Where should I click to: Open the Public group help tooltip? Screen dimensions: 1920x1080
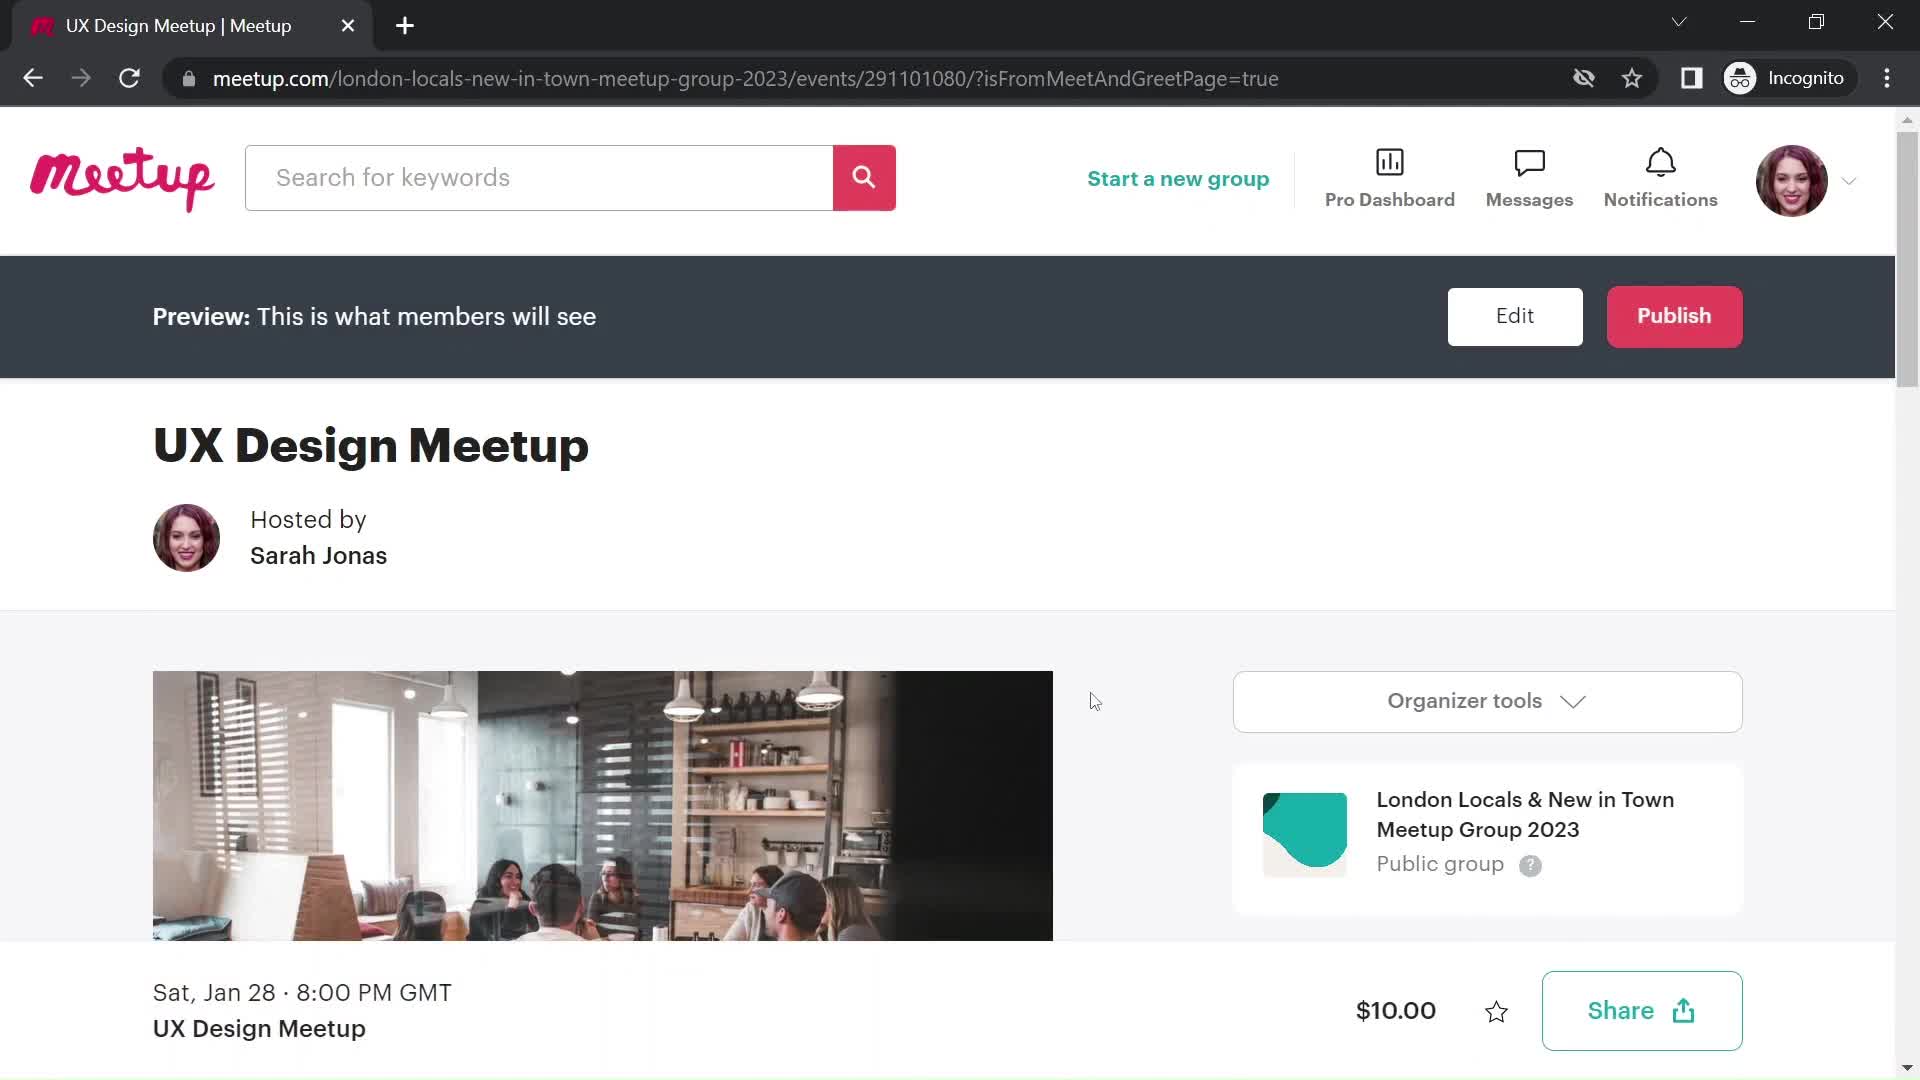pyautogui.click(x=1530, y=864)
